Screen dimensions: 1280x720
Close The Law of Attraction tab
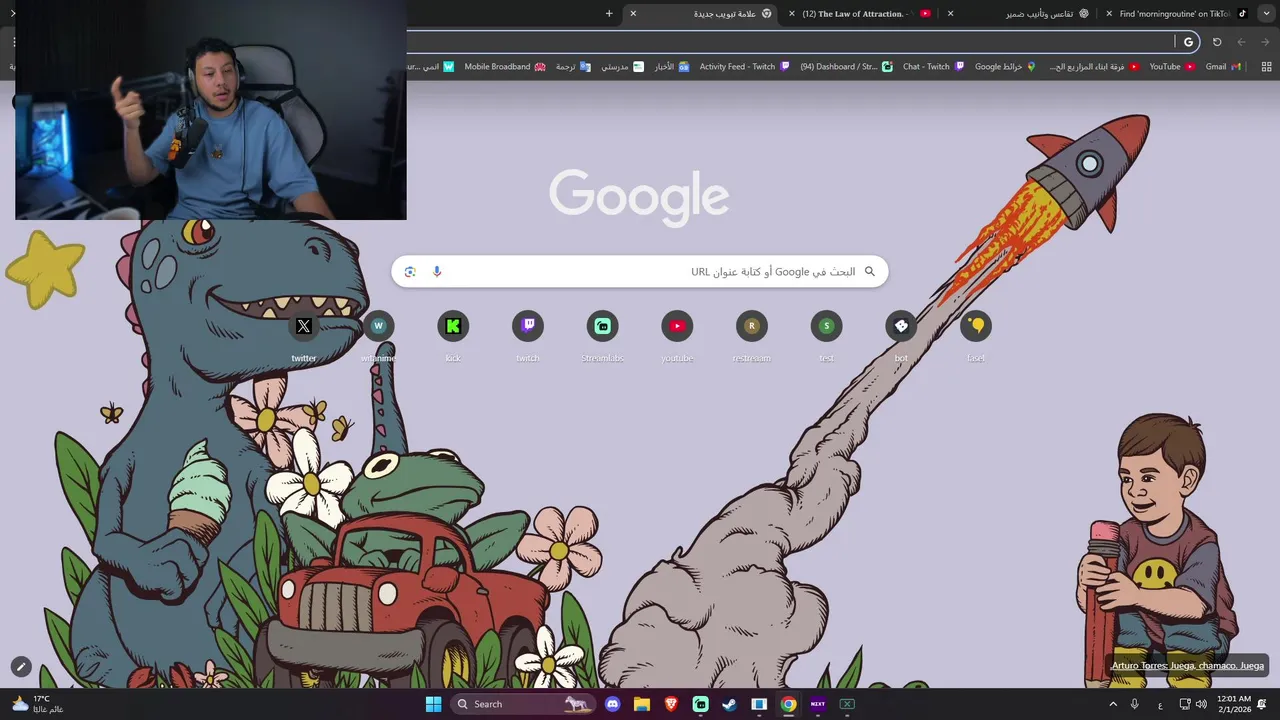coord(793,14)
